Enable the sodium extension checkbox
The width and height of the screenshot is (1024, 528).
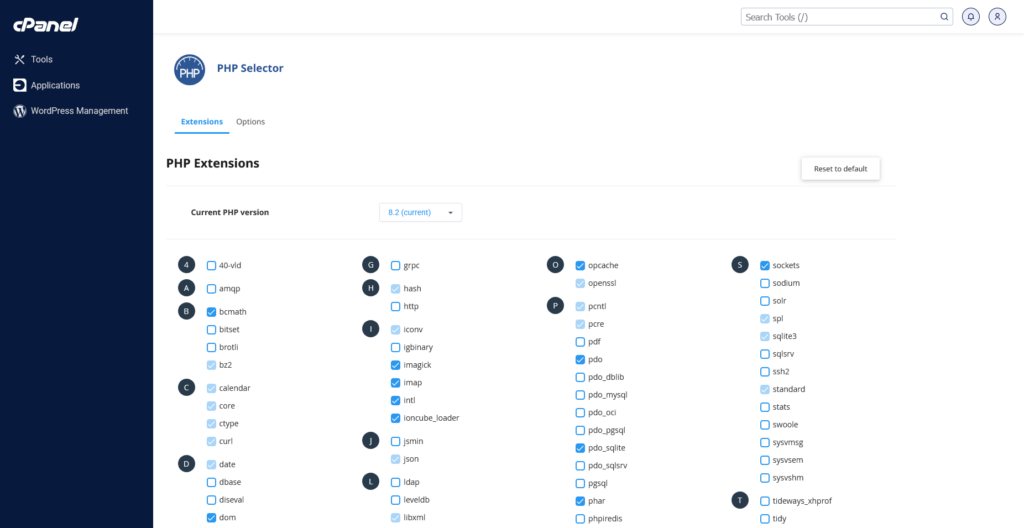coord(765,283)
